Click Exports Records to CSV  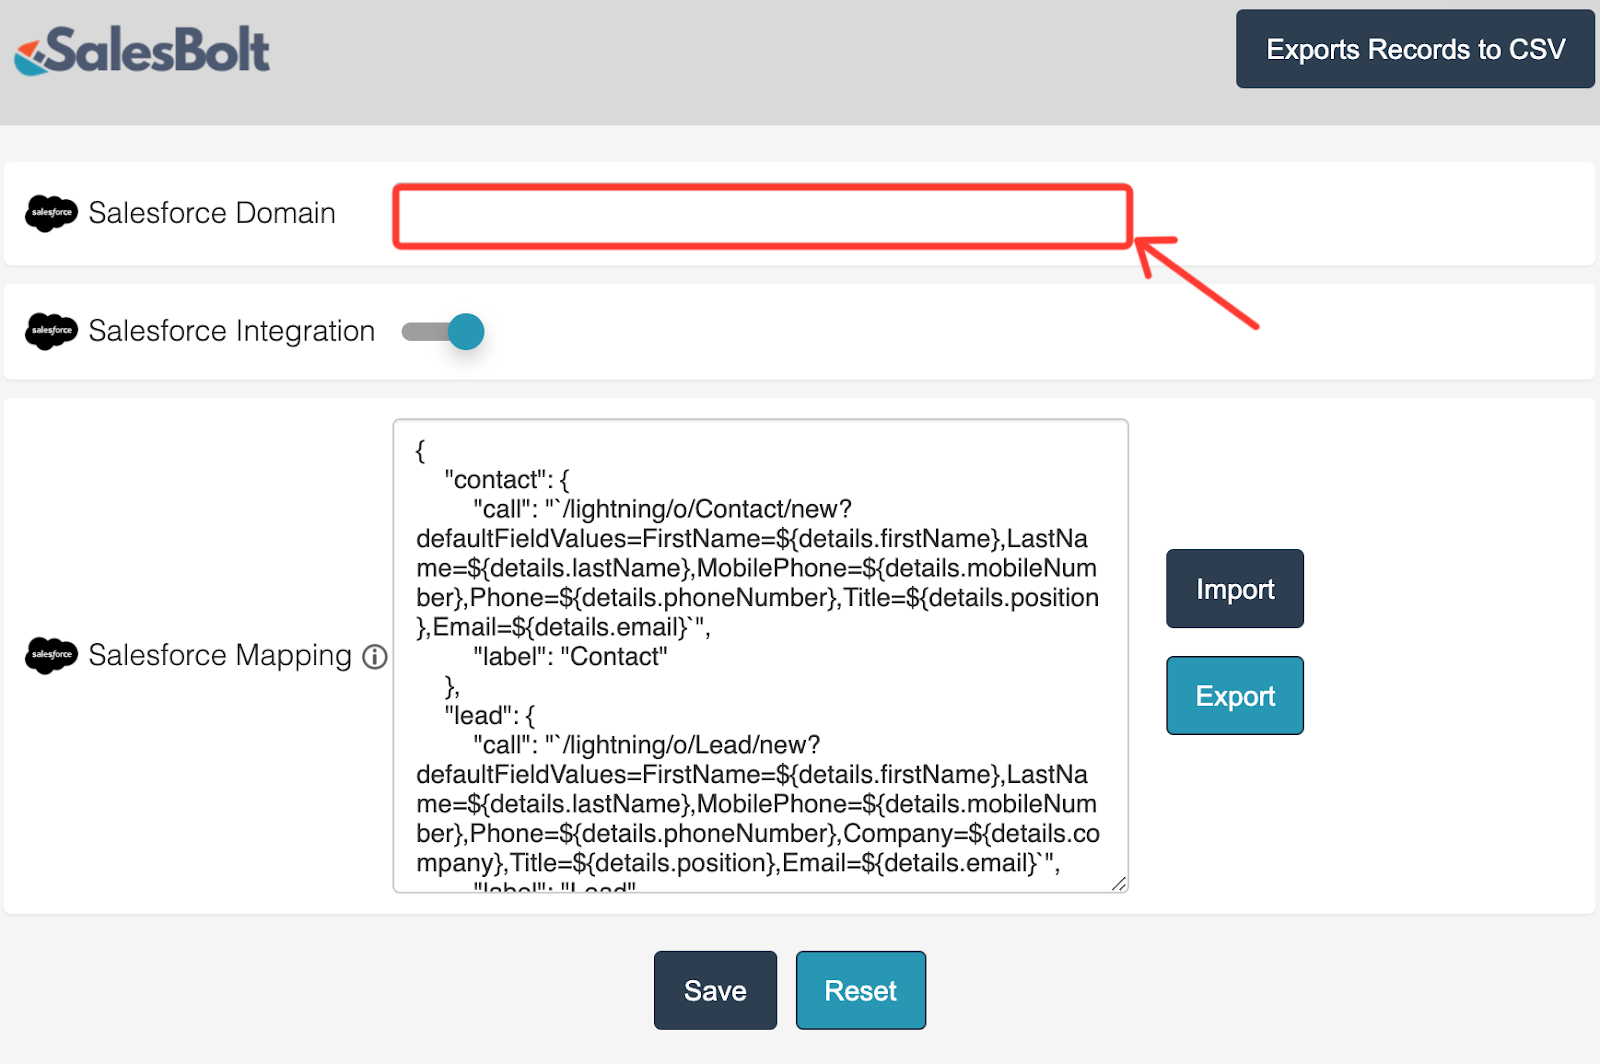pos(1414,49)
